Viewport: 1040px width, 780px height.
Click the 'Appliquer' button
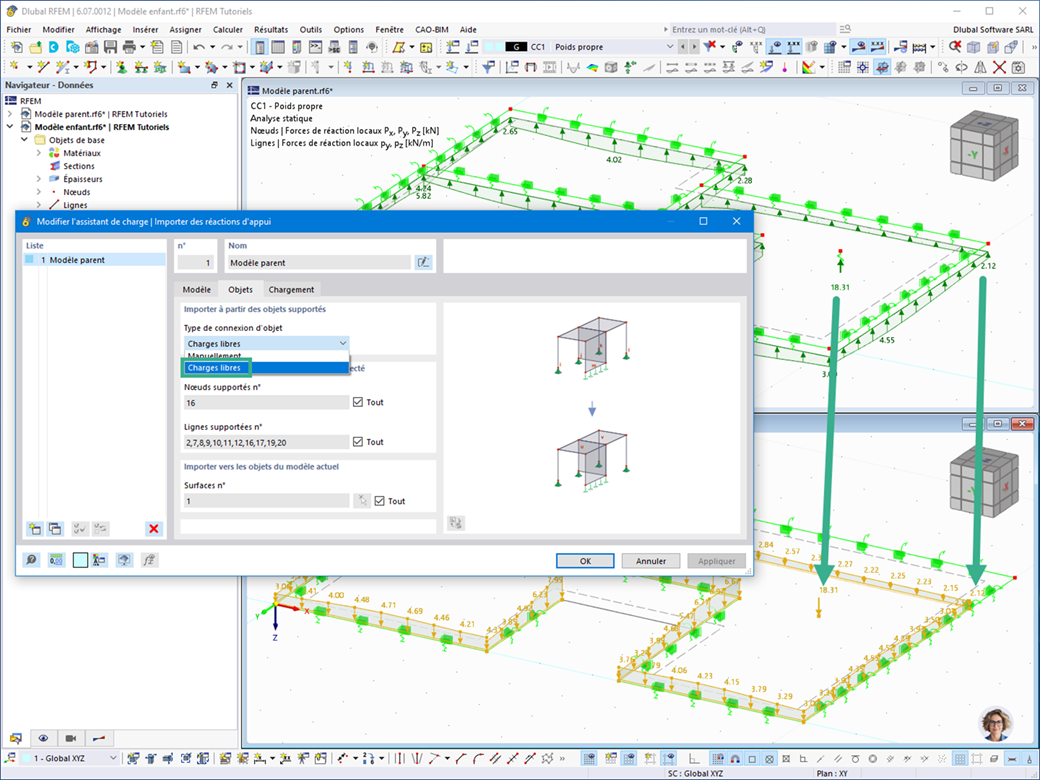[716, 561]
